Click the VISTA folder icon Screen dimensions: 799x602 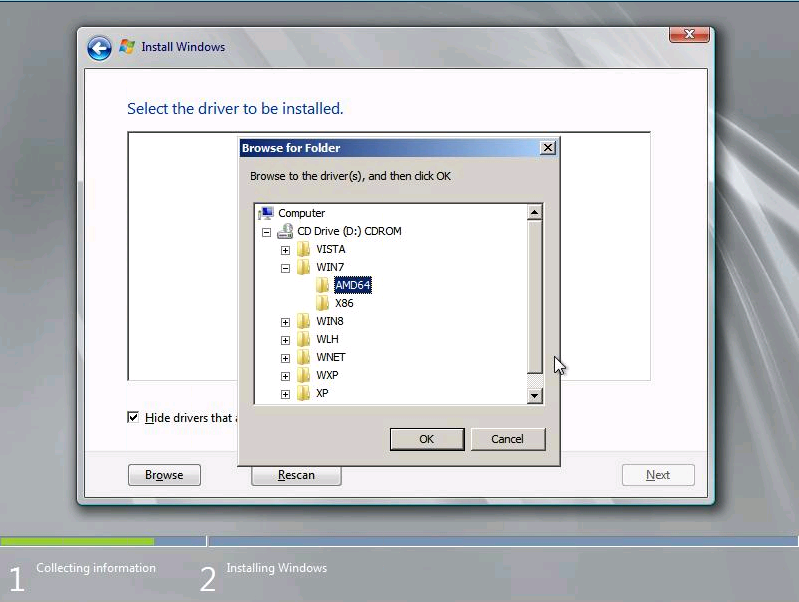(x=304, y=249)
